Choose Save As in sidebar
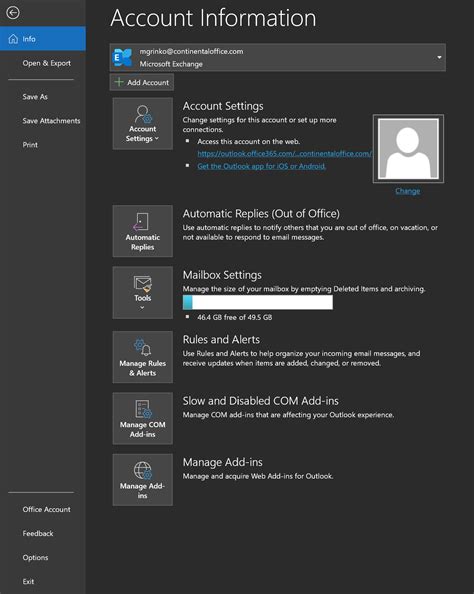This screenshot has height=594, width=474. pos(35,97)
